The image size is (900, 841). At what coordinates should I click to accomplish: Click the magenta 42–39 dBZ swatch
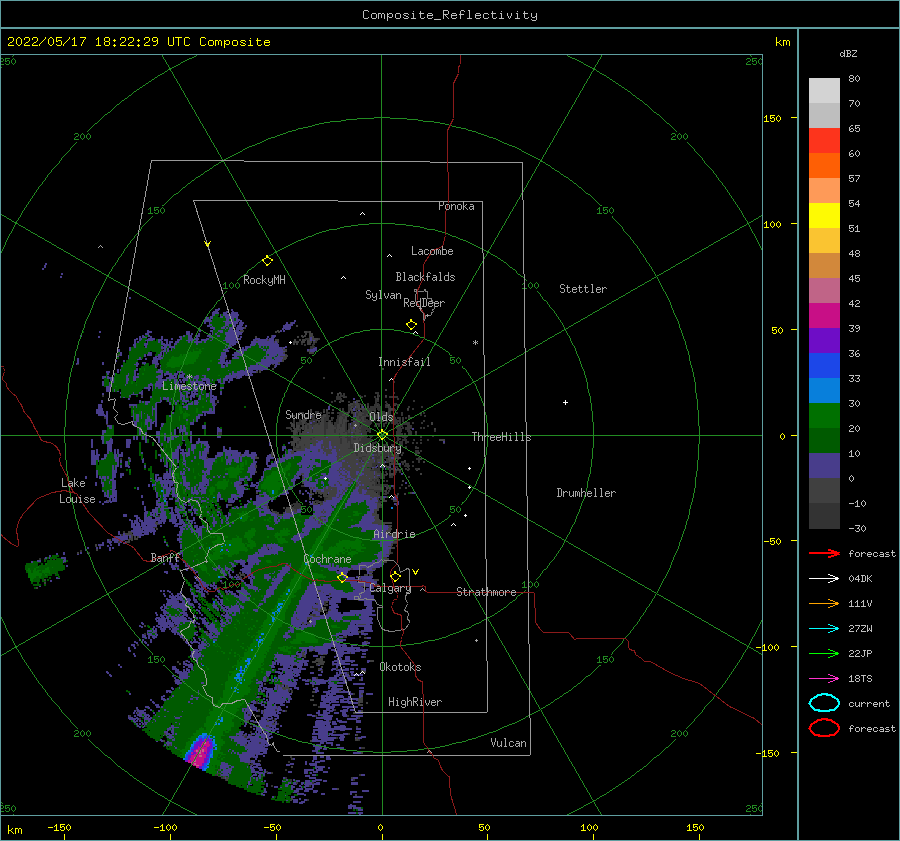pyautogui.click(x=824, y=316)
